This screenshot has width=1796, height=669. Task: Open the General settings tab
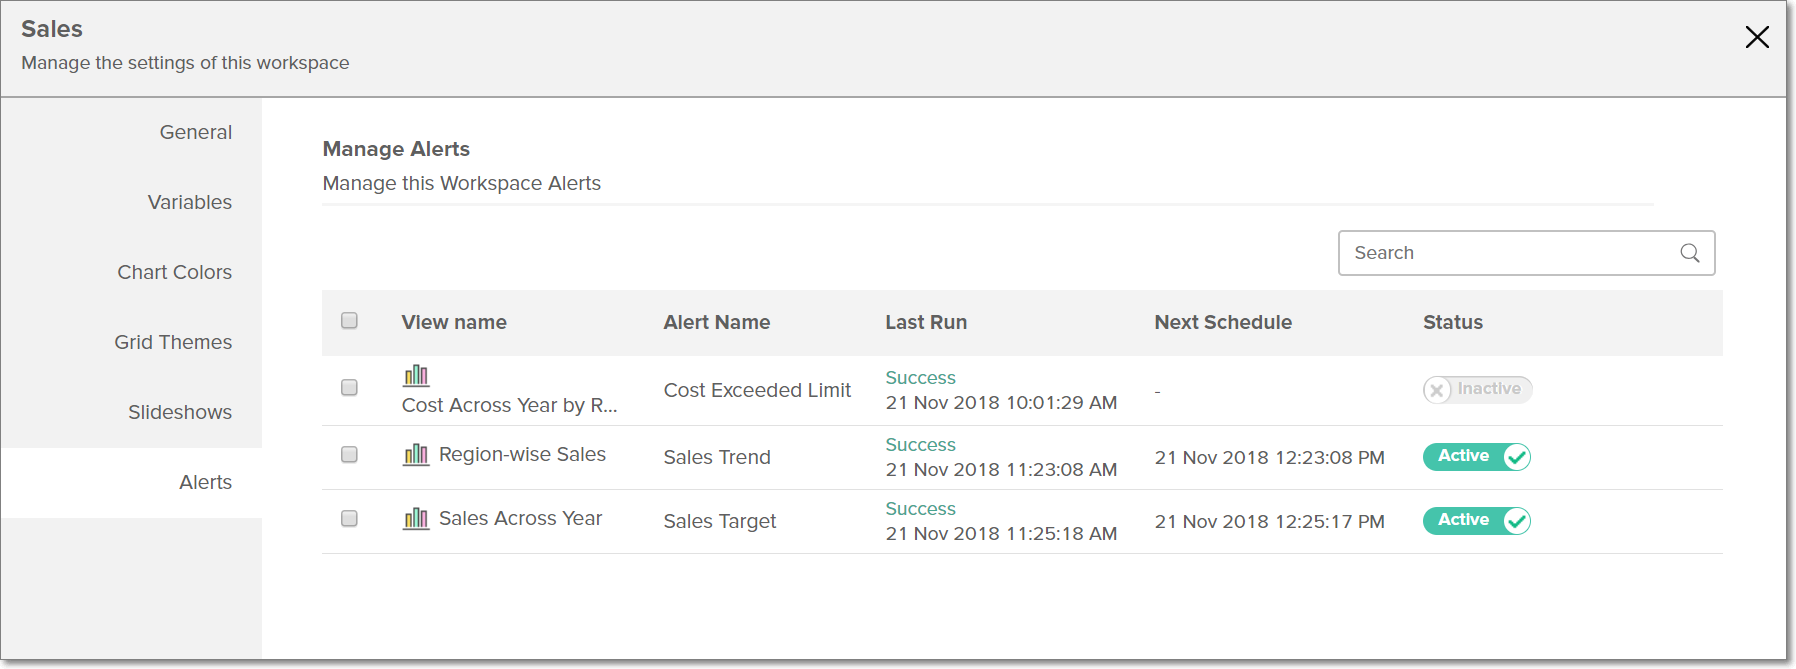[195, 132]
